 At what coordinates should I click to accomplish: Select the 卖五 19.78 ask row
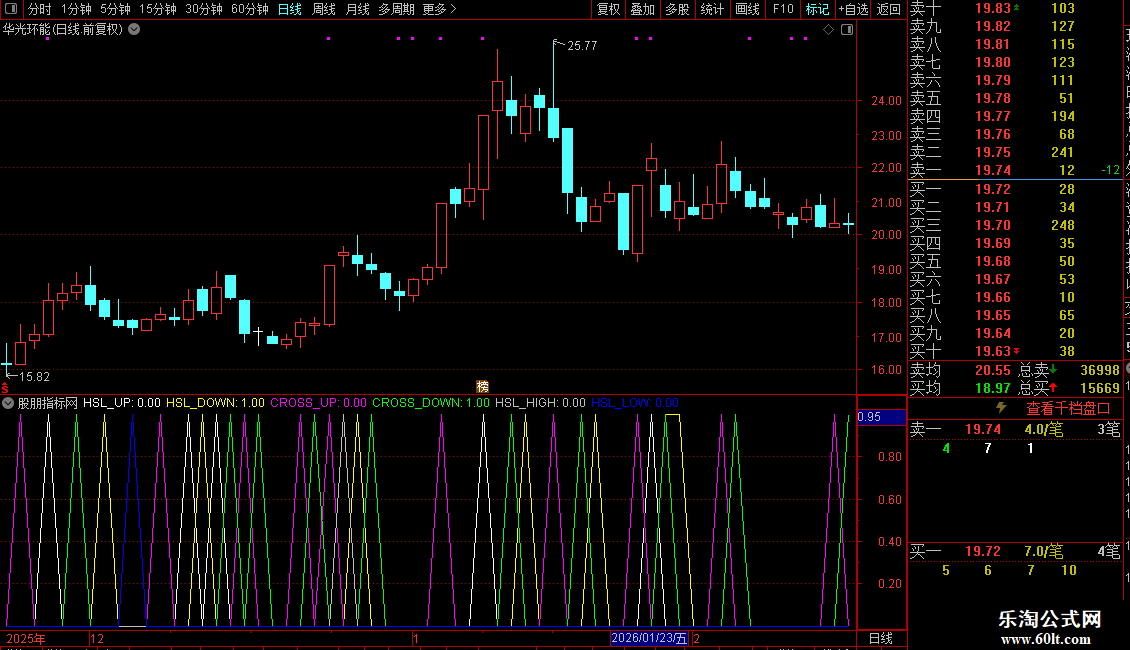point(1015,98)
